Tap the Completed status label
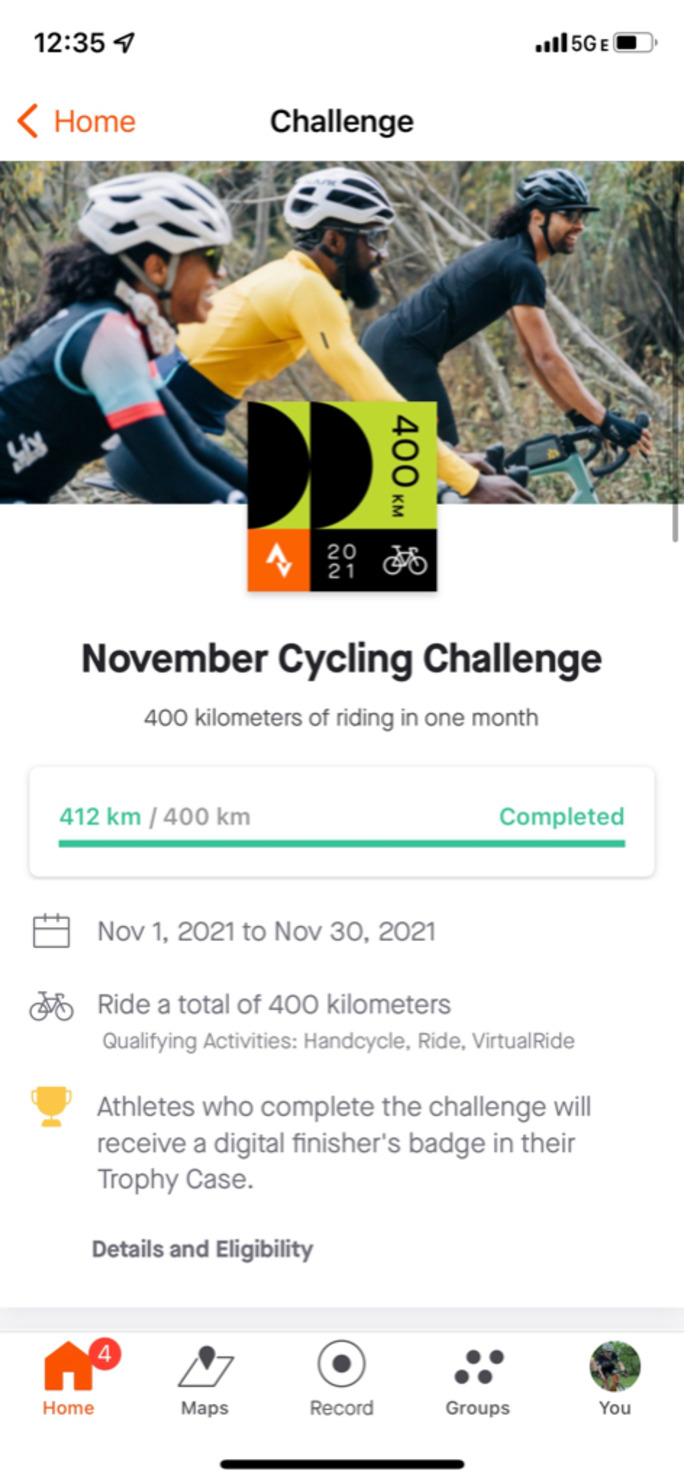This screenshot has height=1484, width=684. [x=561, y=816]
